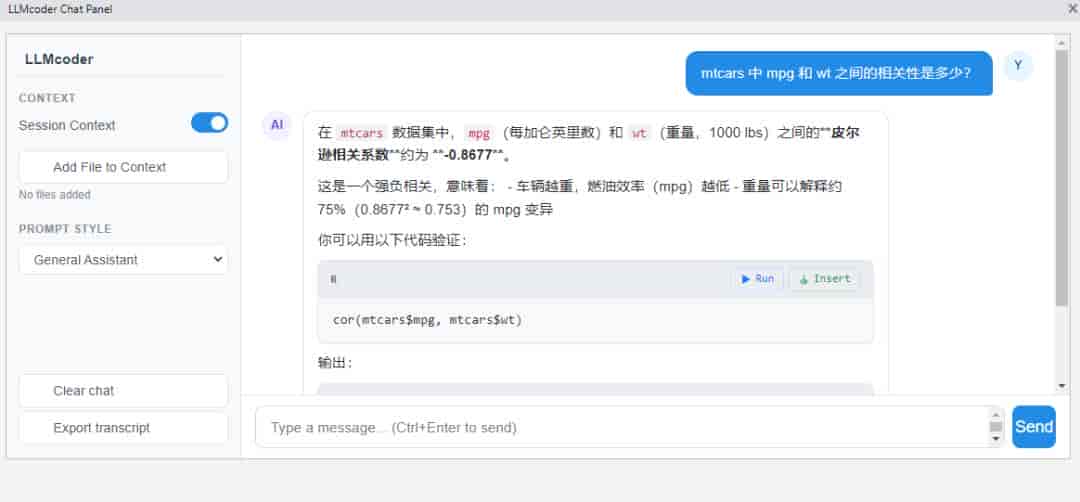Click the user Y avatar icon
Screen dimensions: 1080x502
[1018, 66]
